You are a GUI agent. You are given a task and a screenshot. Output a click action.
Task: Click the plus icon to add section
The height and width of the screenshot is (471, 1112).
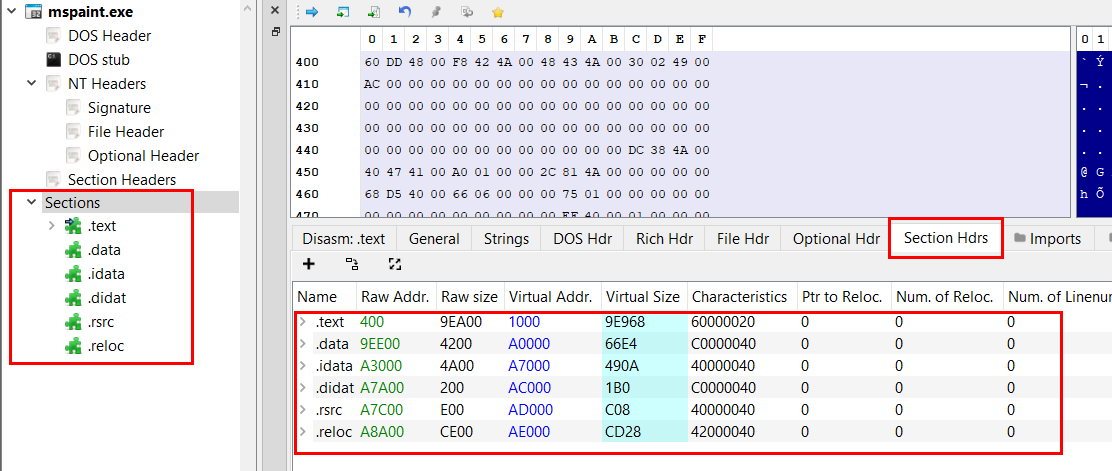[x=308, y=265]
